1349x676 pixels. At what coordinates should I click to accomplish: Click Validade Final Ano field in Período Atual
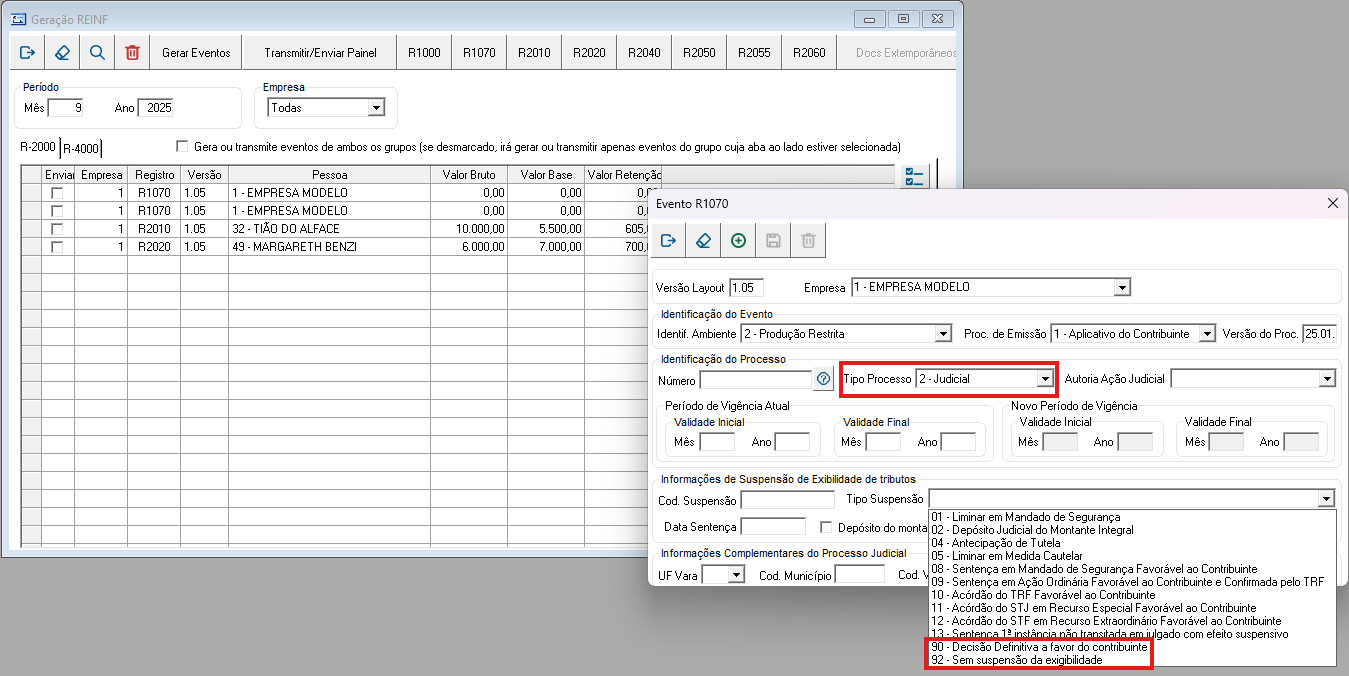click(x=958, y=442)
